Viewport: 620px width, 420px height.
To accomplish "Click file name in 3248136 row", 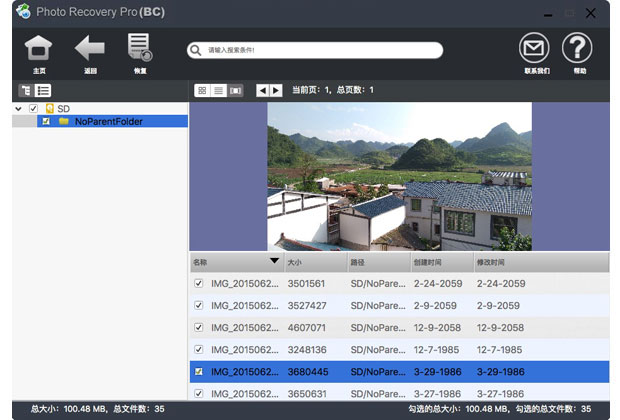I will 244,350.
